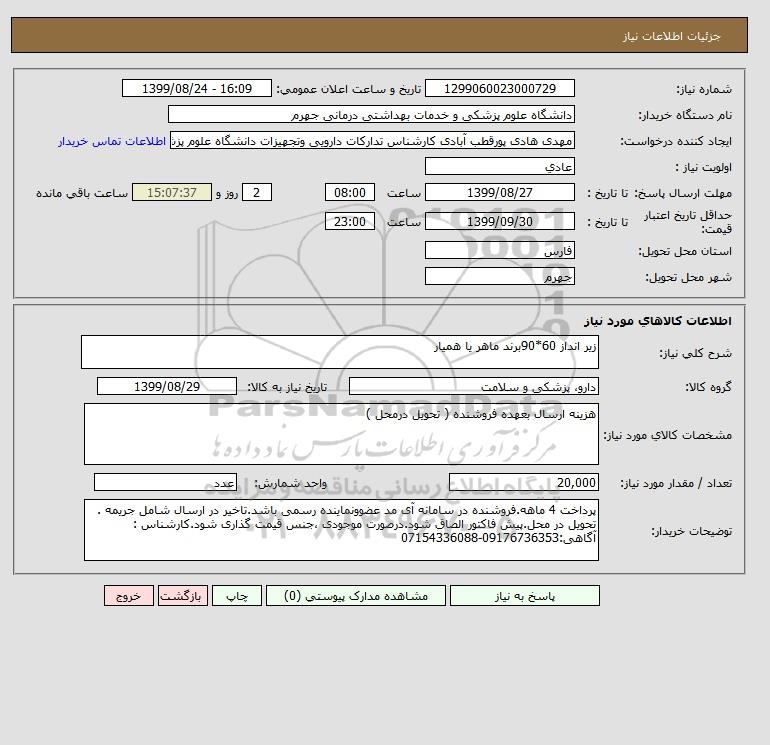Click the 'واحد شمارش:' label
Image resolution: width=770 pixels, height=745 pixels.
click(290, 484)
